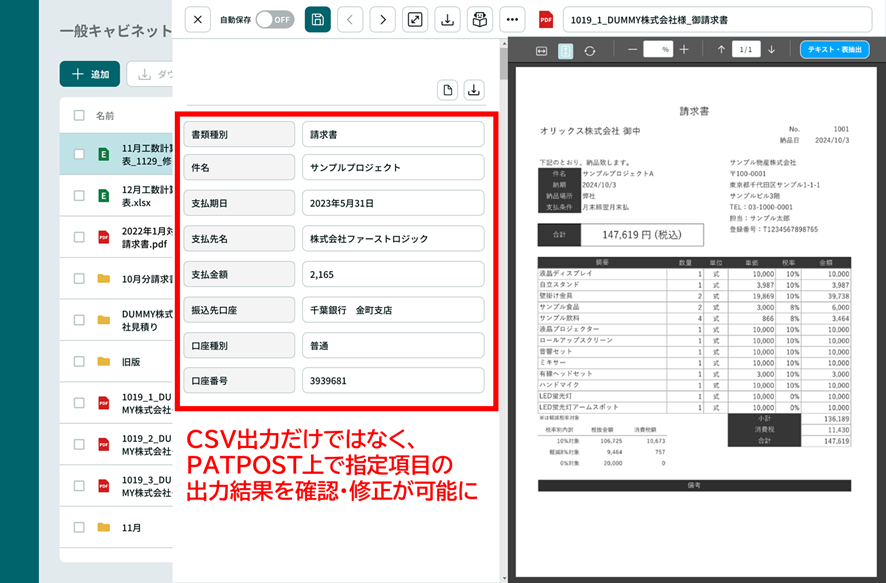
Task: Click the テキスト・表抽出 button
Action: tap(833, 48)
